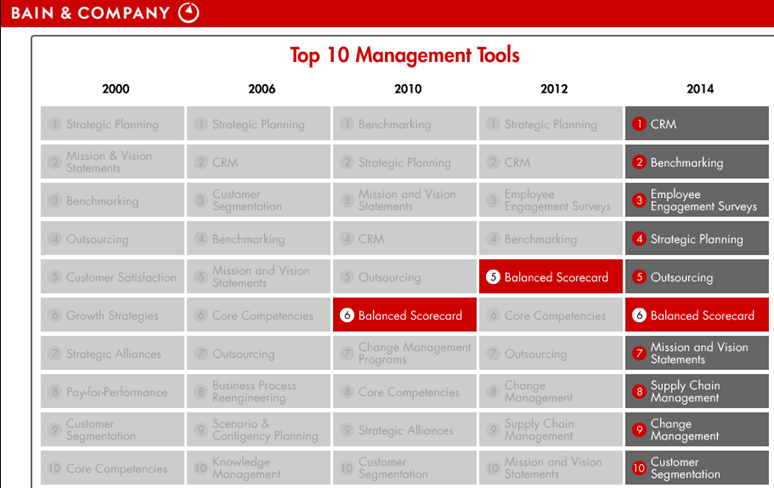Select Outsourcing ranked 5 in 2010
This screenshot has height=488, width=774.
pos(405,276)
